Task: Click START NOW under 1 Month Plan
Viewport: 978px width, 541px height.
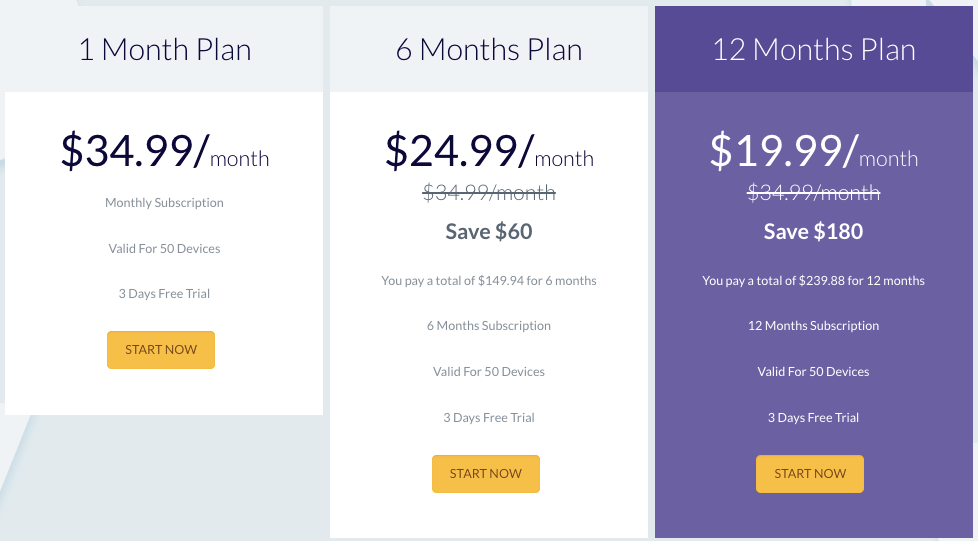Action: 161,350
